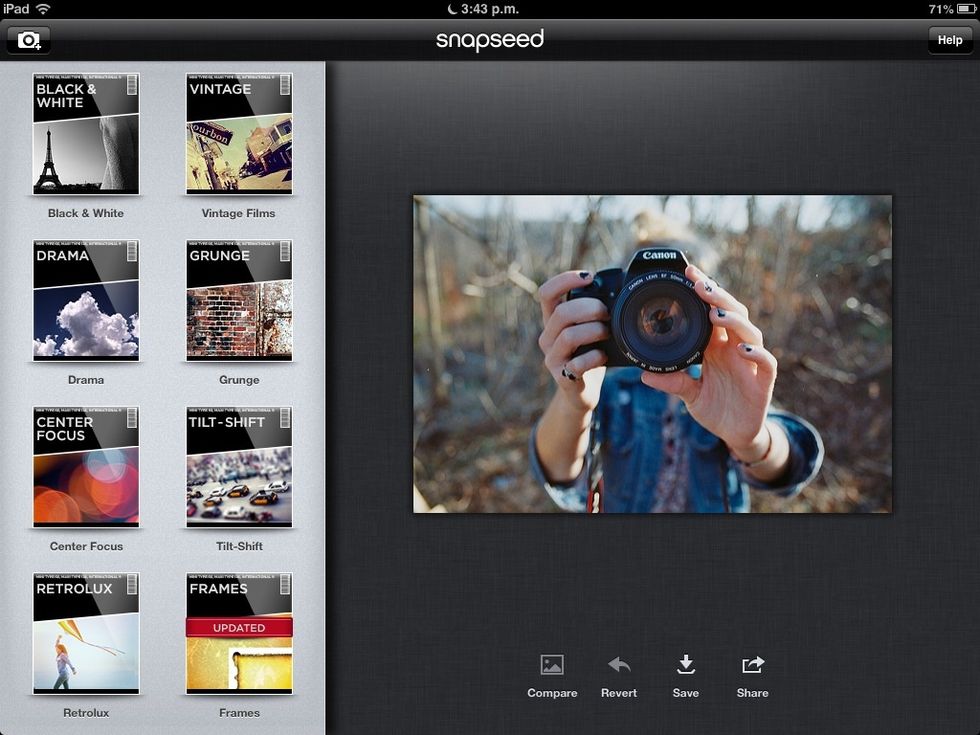Click the "Vintage Films" caption text
The height and width of the screenshot is (735, 980).
click(x=239, y=213)
